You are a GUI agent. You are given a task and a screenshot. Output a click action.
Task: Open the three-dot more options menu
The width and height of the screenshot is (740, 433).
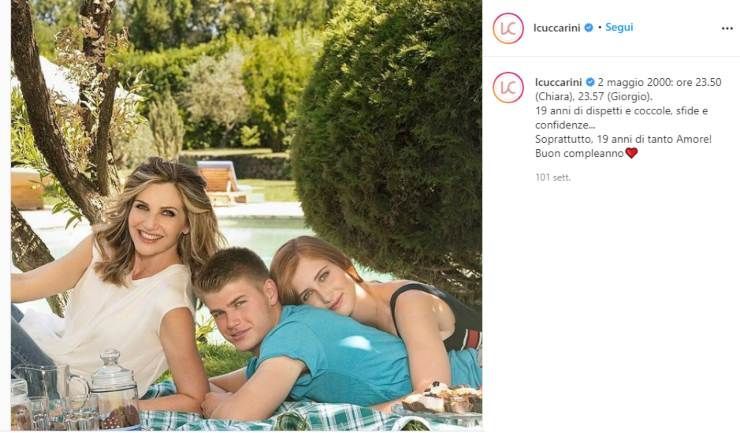click(727, 28)
